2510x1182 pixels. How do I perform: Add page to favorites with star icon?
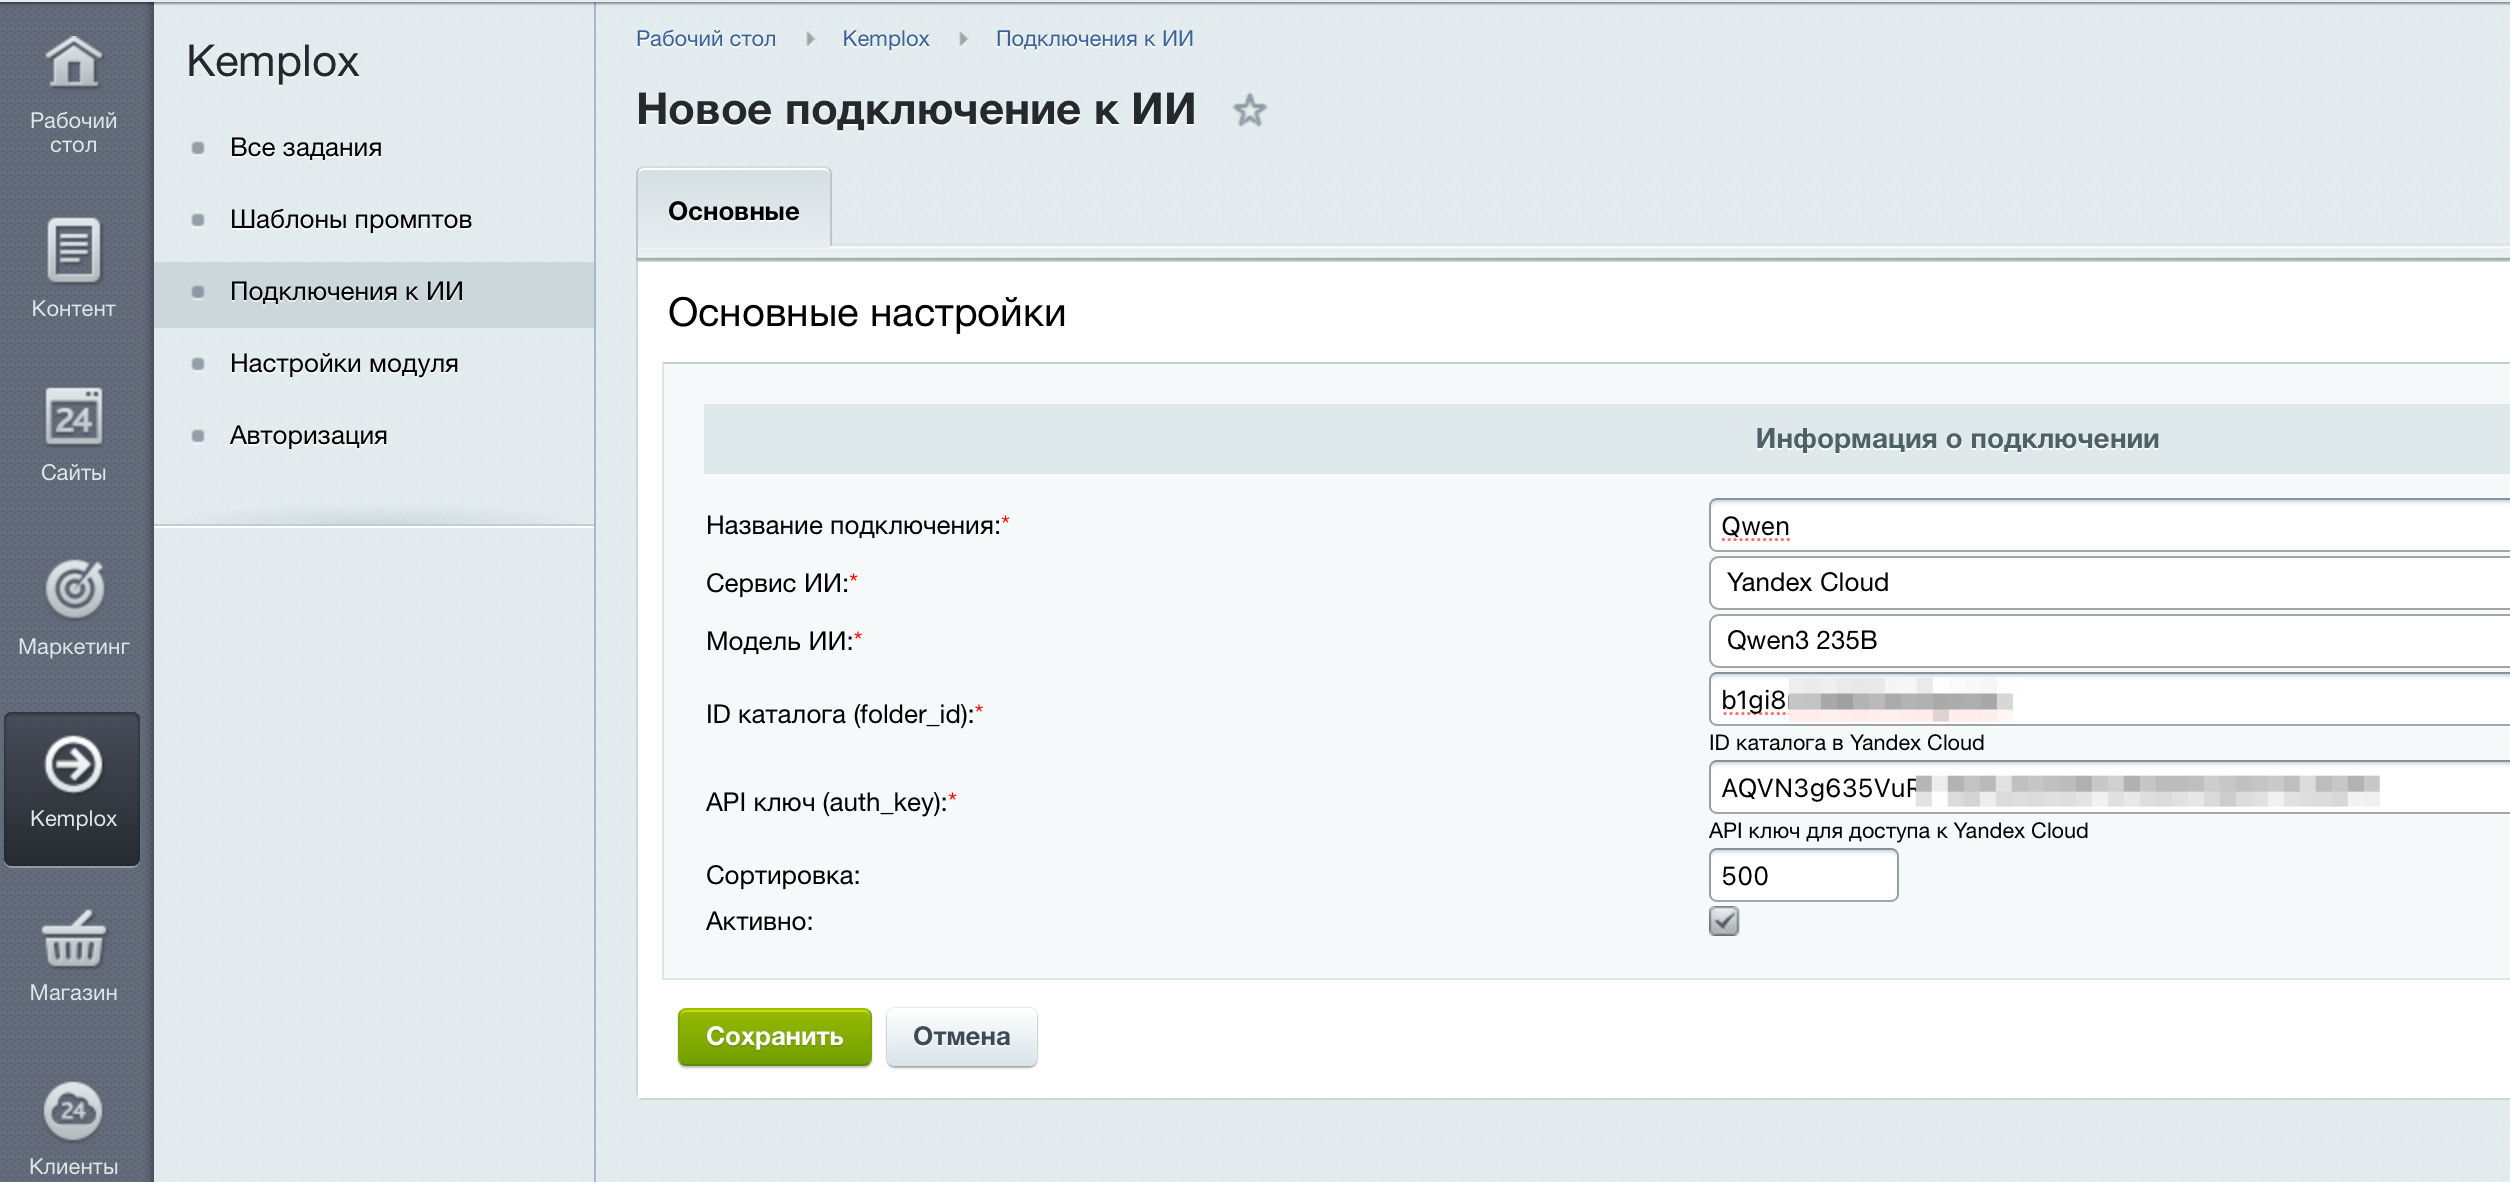tap(1249, 110)
